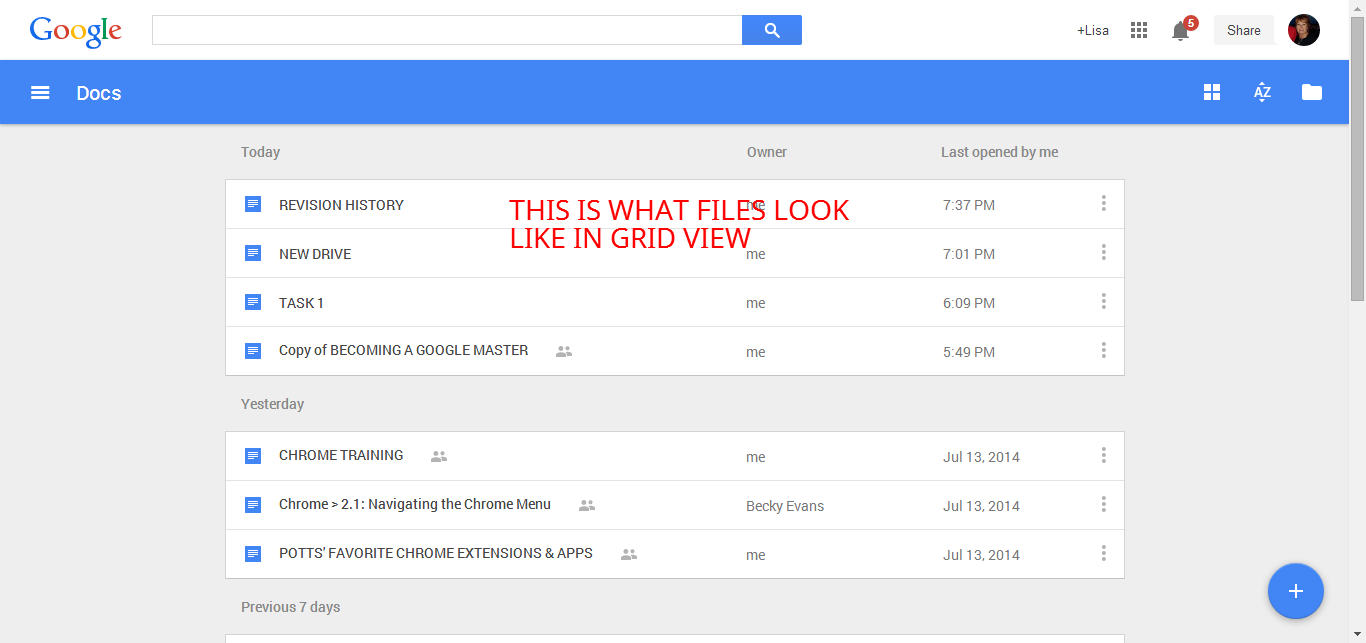
Task: Click the 6:09 PM time entry
Action: [x=969, y=303]
